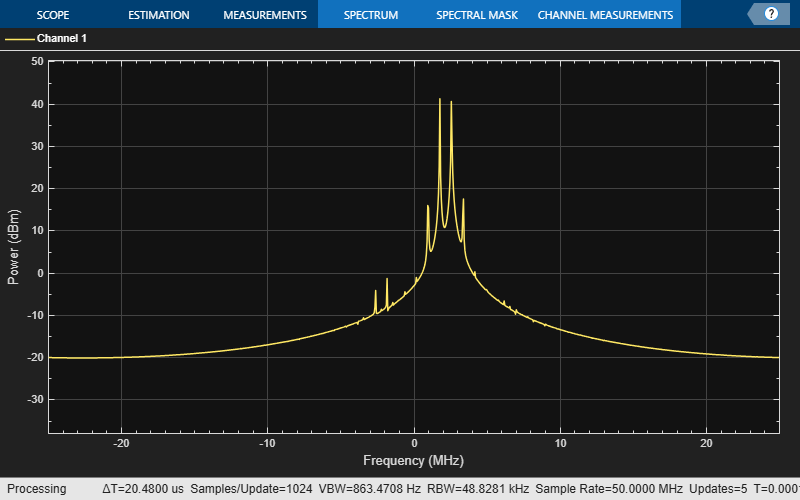Open the Estimation tab
The height and width of the screenshot is (500, 800).
[158, 15]
